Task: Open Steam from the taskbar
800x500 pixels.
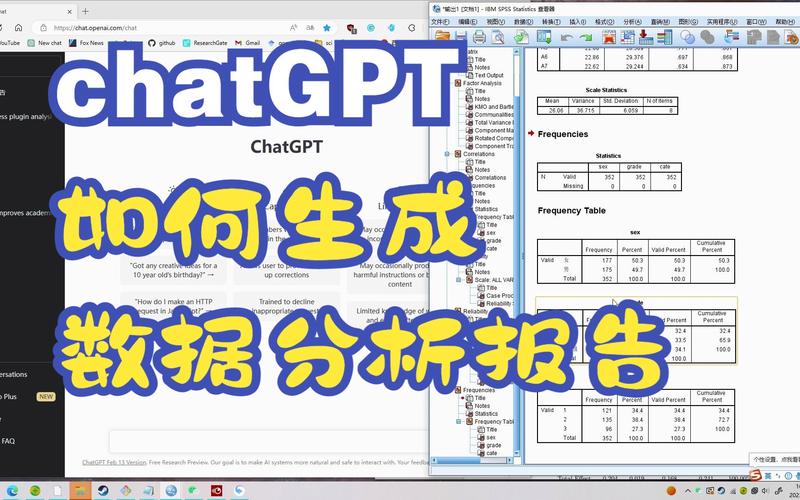Action: [103, 491]
